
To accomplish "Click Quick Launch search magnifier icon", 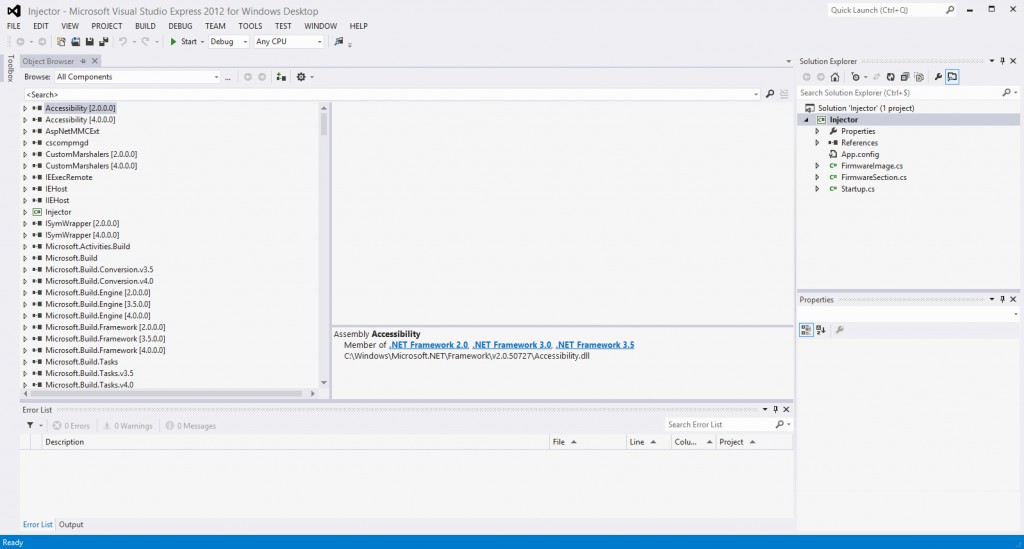I will (950, 10).
